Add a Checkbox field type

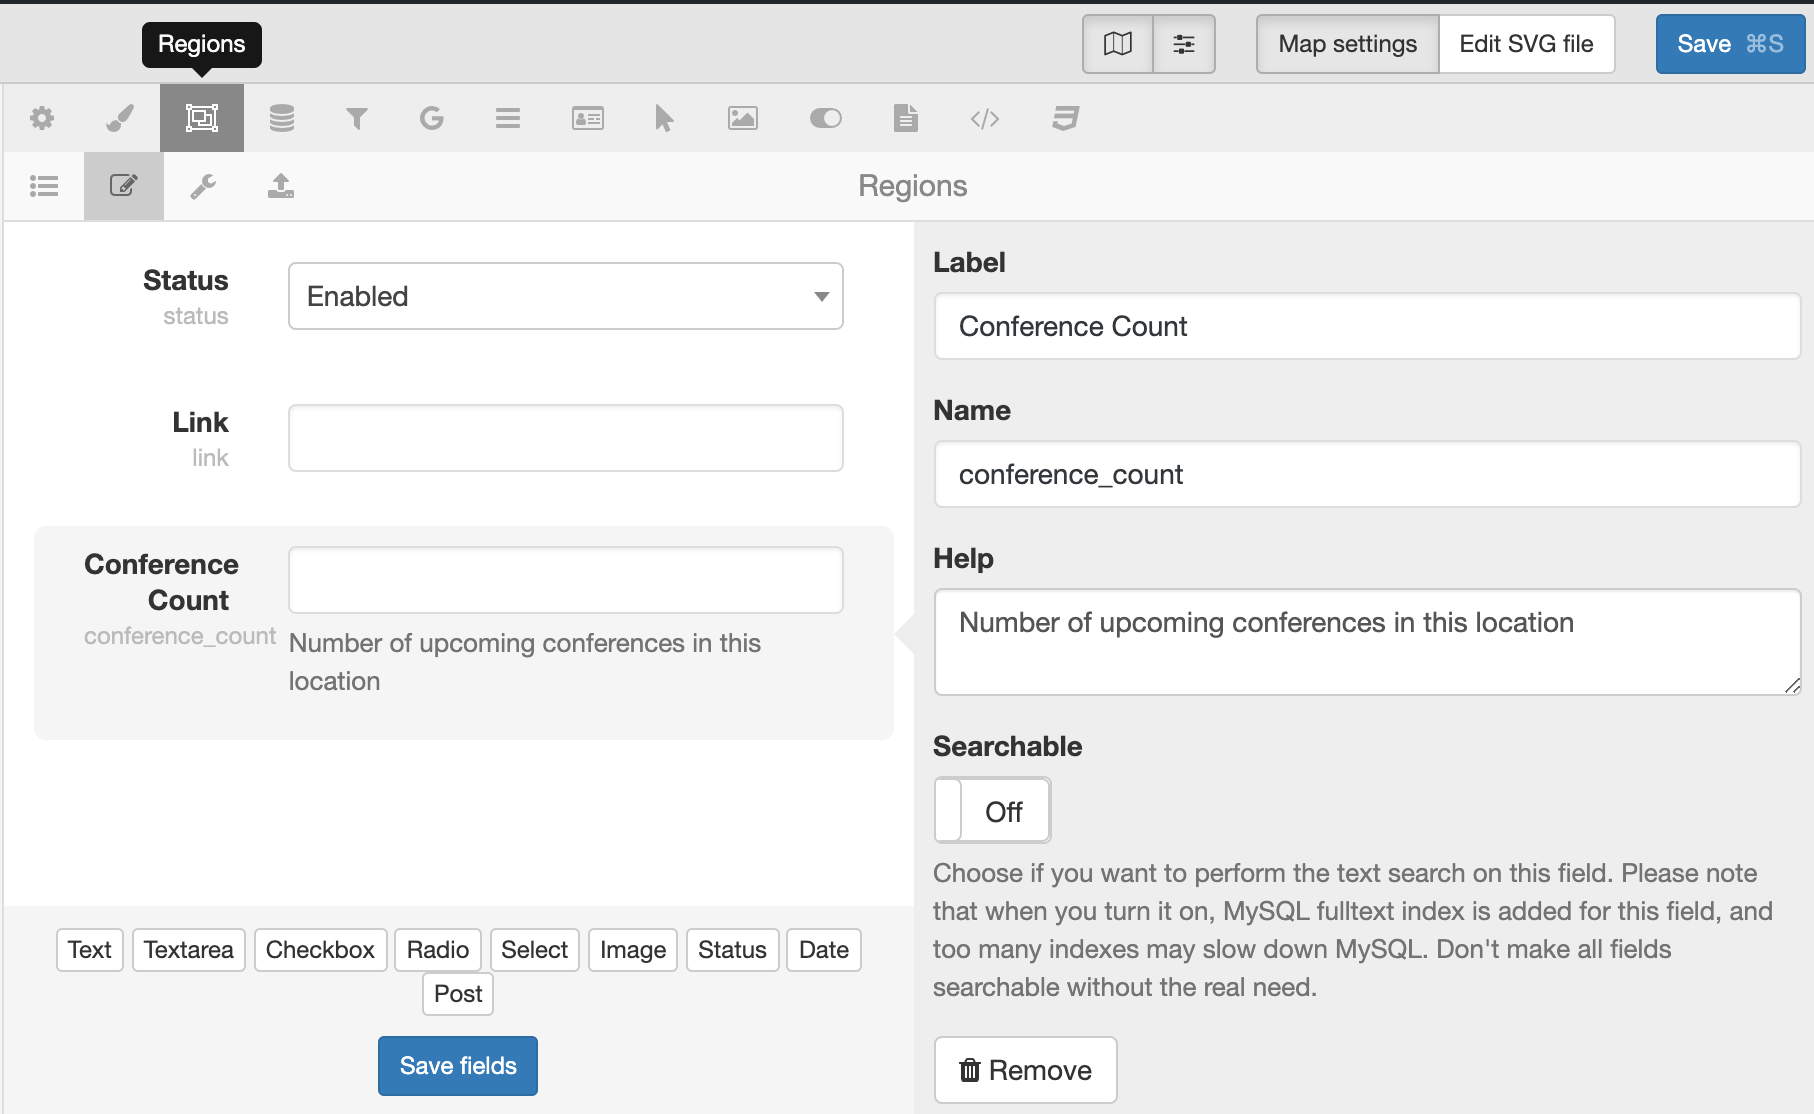pos(320,950)
